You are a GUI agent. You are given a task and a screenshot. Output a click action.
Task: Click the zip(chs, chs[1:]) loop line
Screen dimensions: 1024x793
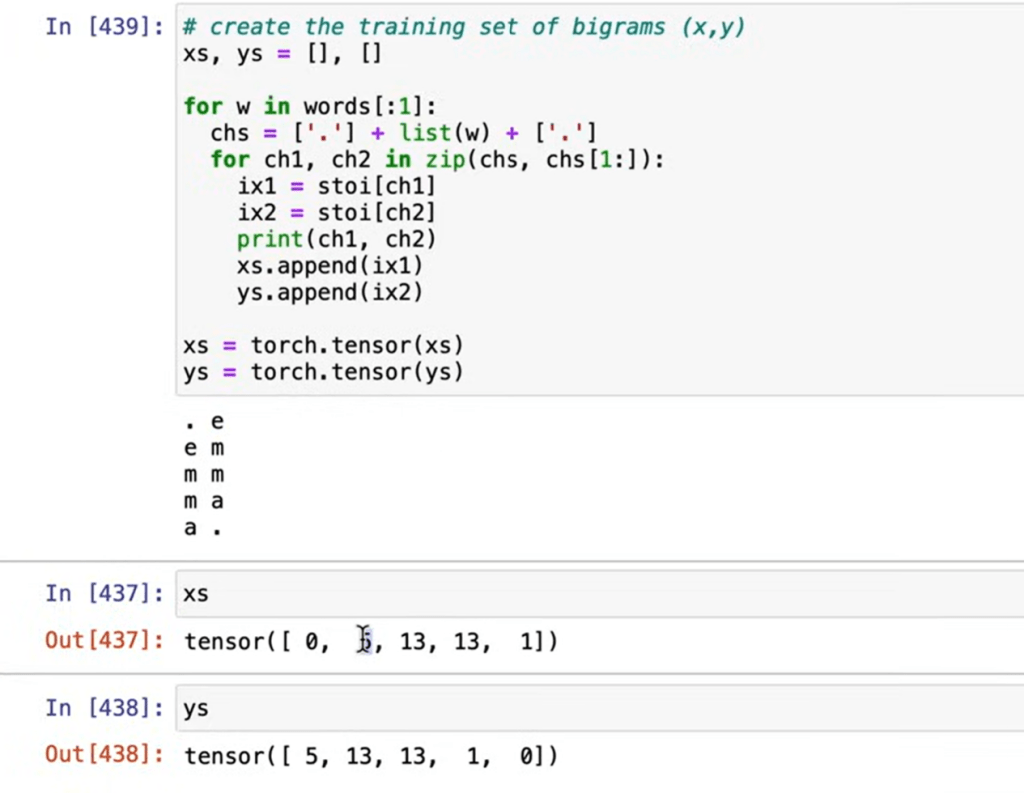(x=437, y=159)
